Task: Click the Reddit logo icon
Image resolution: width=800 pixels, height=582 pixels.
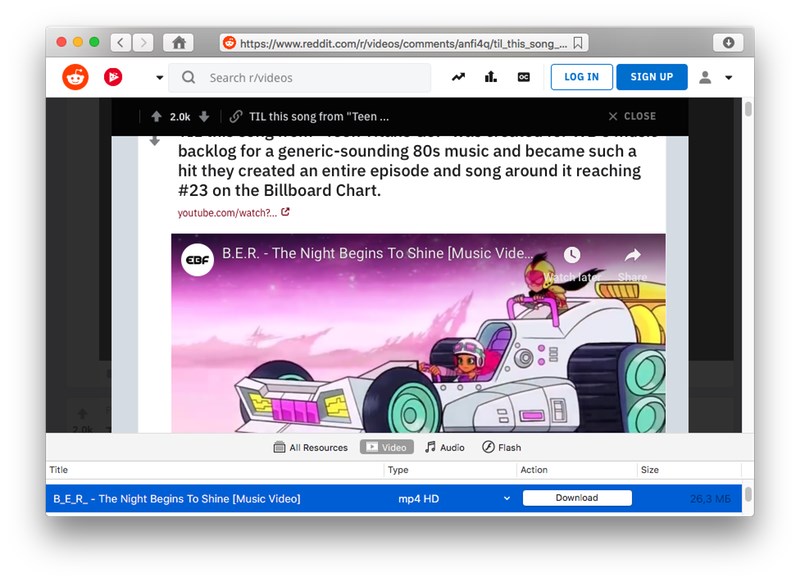Action: 76,77
